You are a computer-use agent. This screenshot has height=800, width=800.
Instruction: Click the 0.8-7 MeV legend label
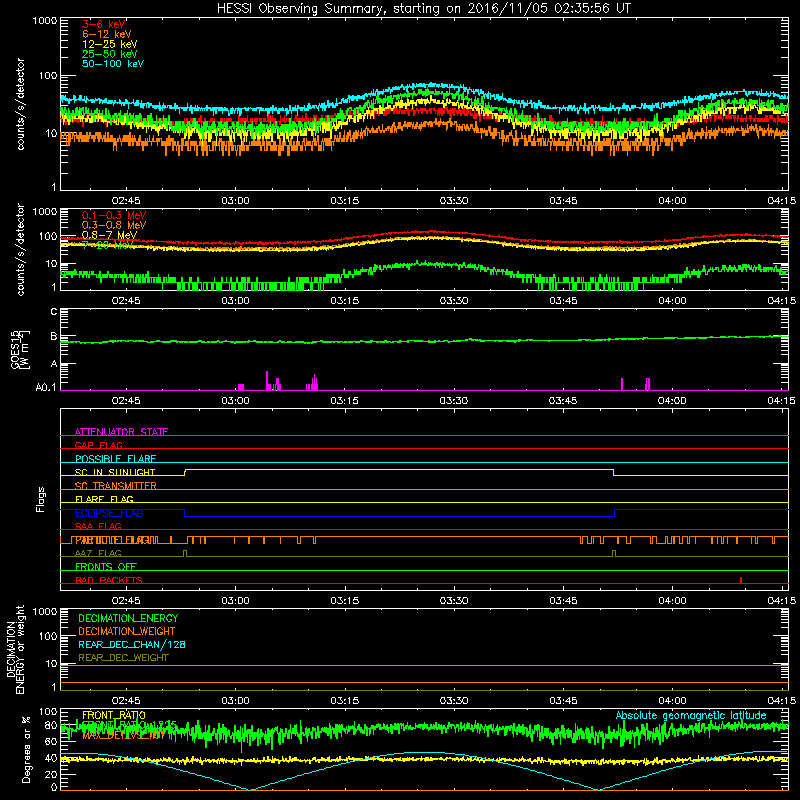(x=109, y=235)
